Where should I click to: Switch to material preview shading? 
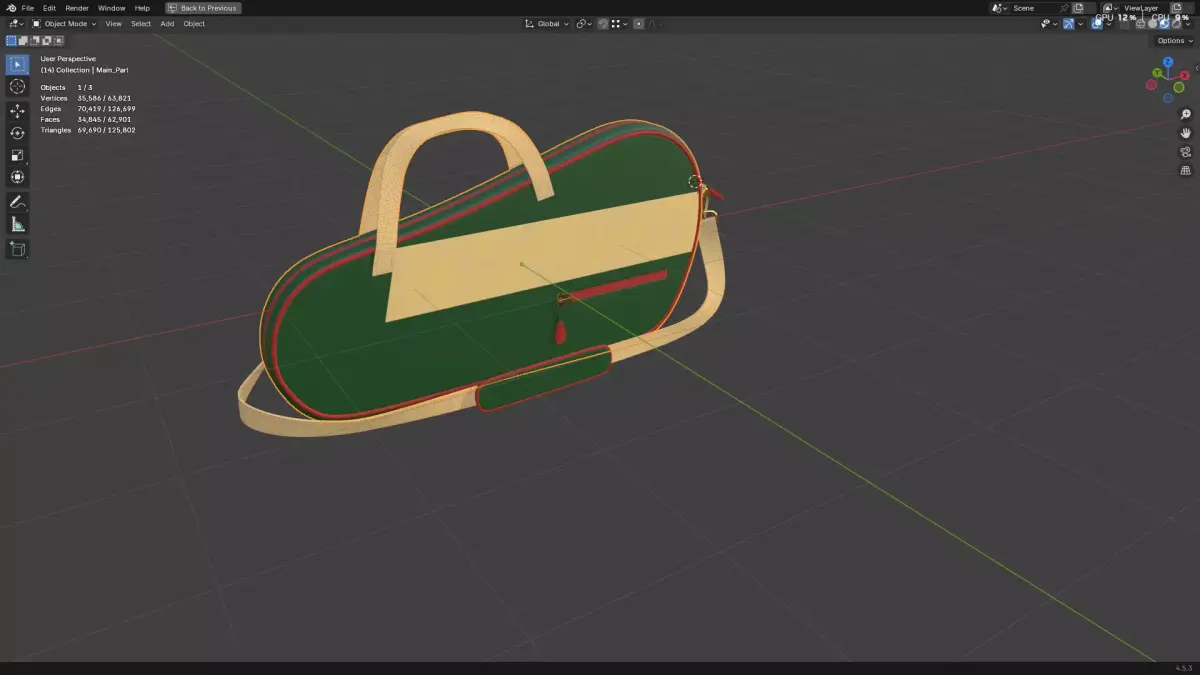point(1164,24)
